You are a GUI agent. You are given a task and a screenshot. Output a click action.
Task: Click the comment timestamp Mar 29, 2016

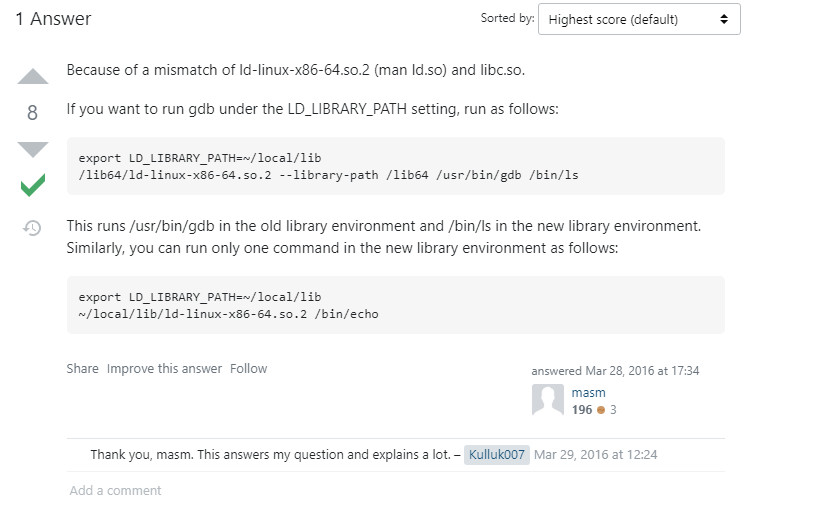[596, 455]
